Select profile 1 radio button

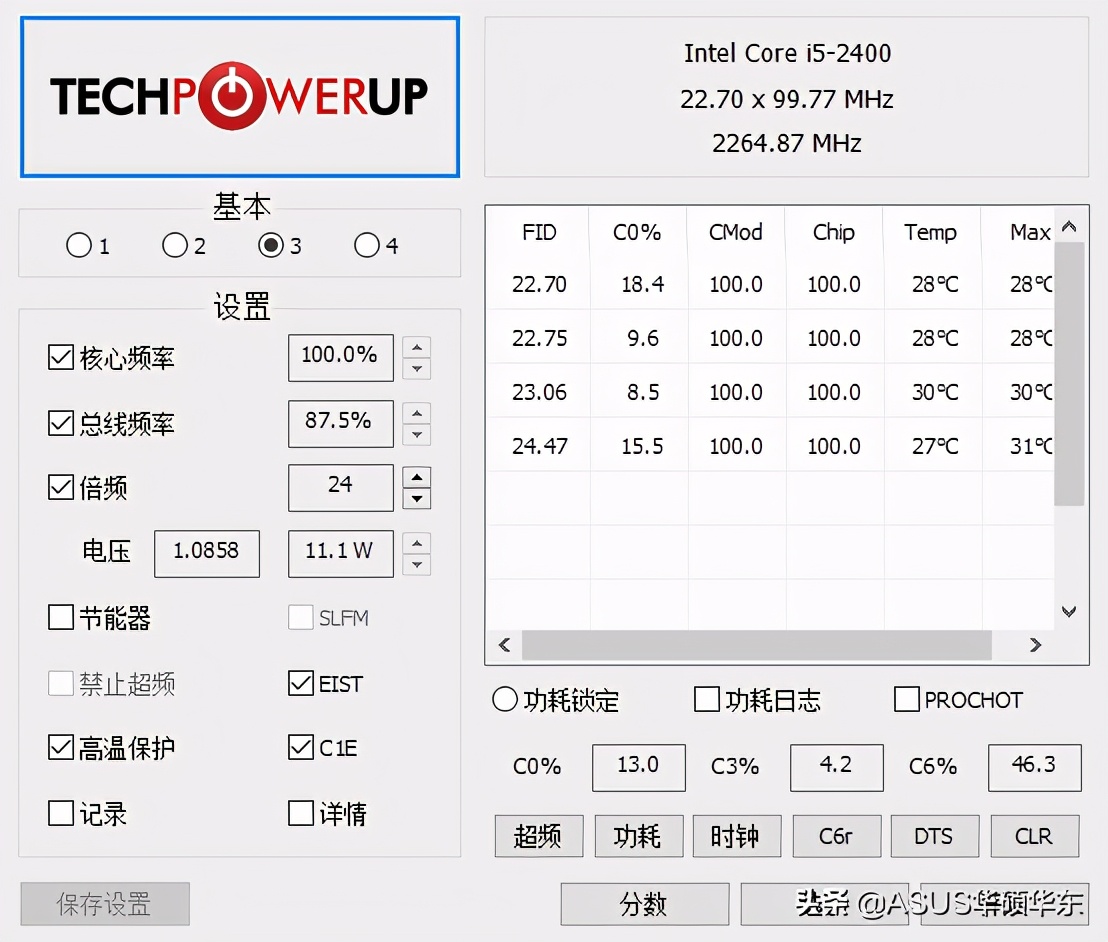(x=77, y=245)
